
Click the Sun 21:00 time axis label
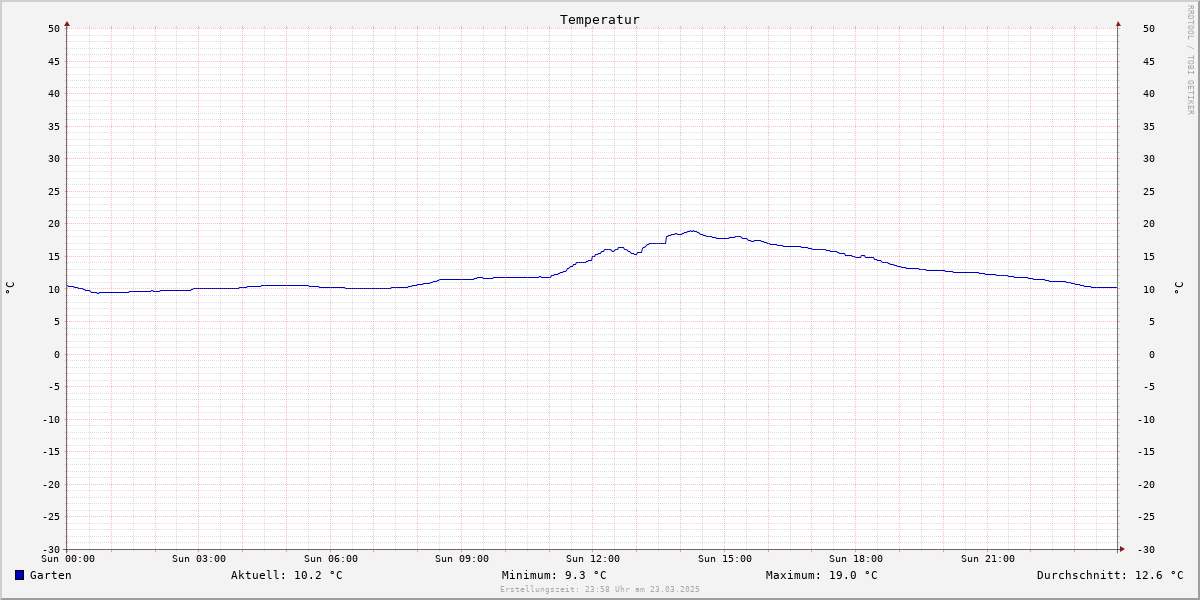tap(988, 559)
